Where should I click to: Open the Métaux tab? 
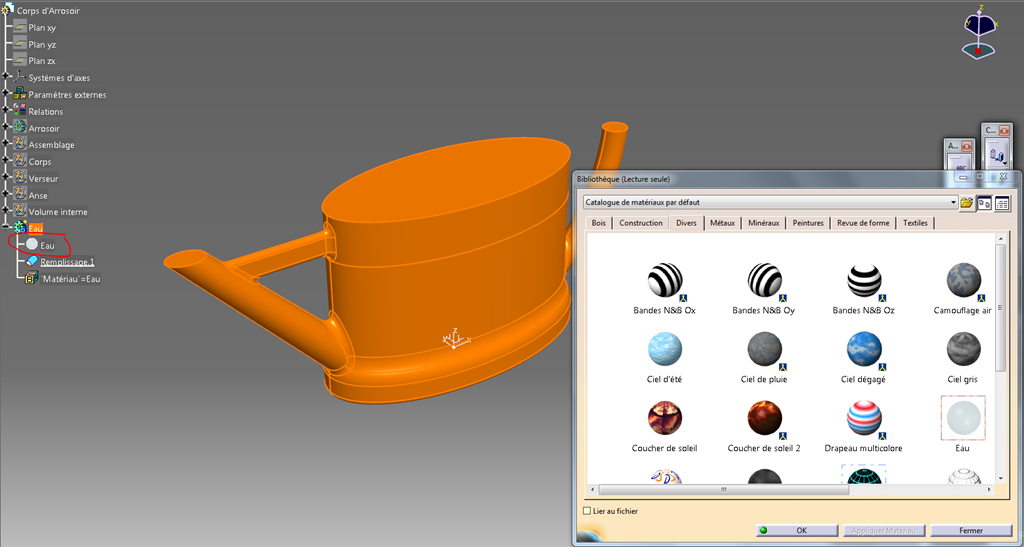point(722,223)
